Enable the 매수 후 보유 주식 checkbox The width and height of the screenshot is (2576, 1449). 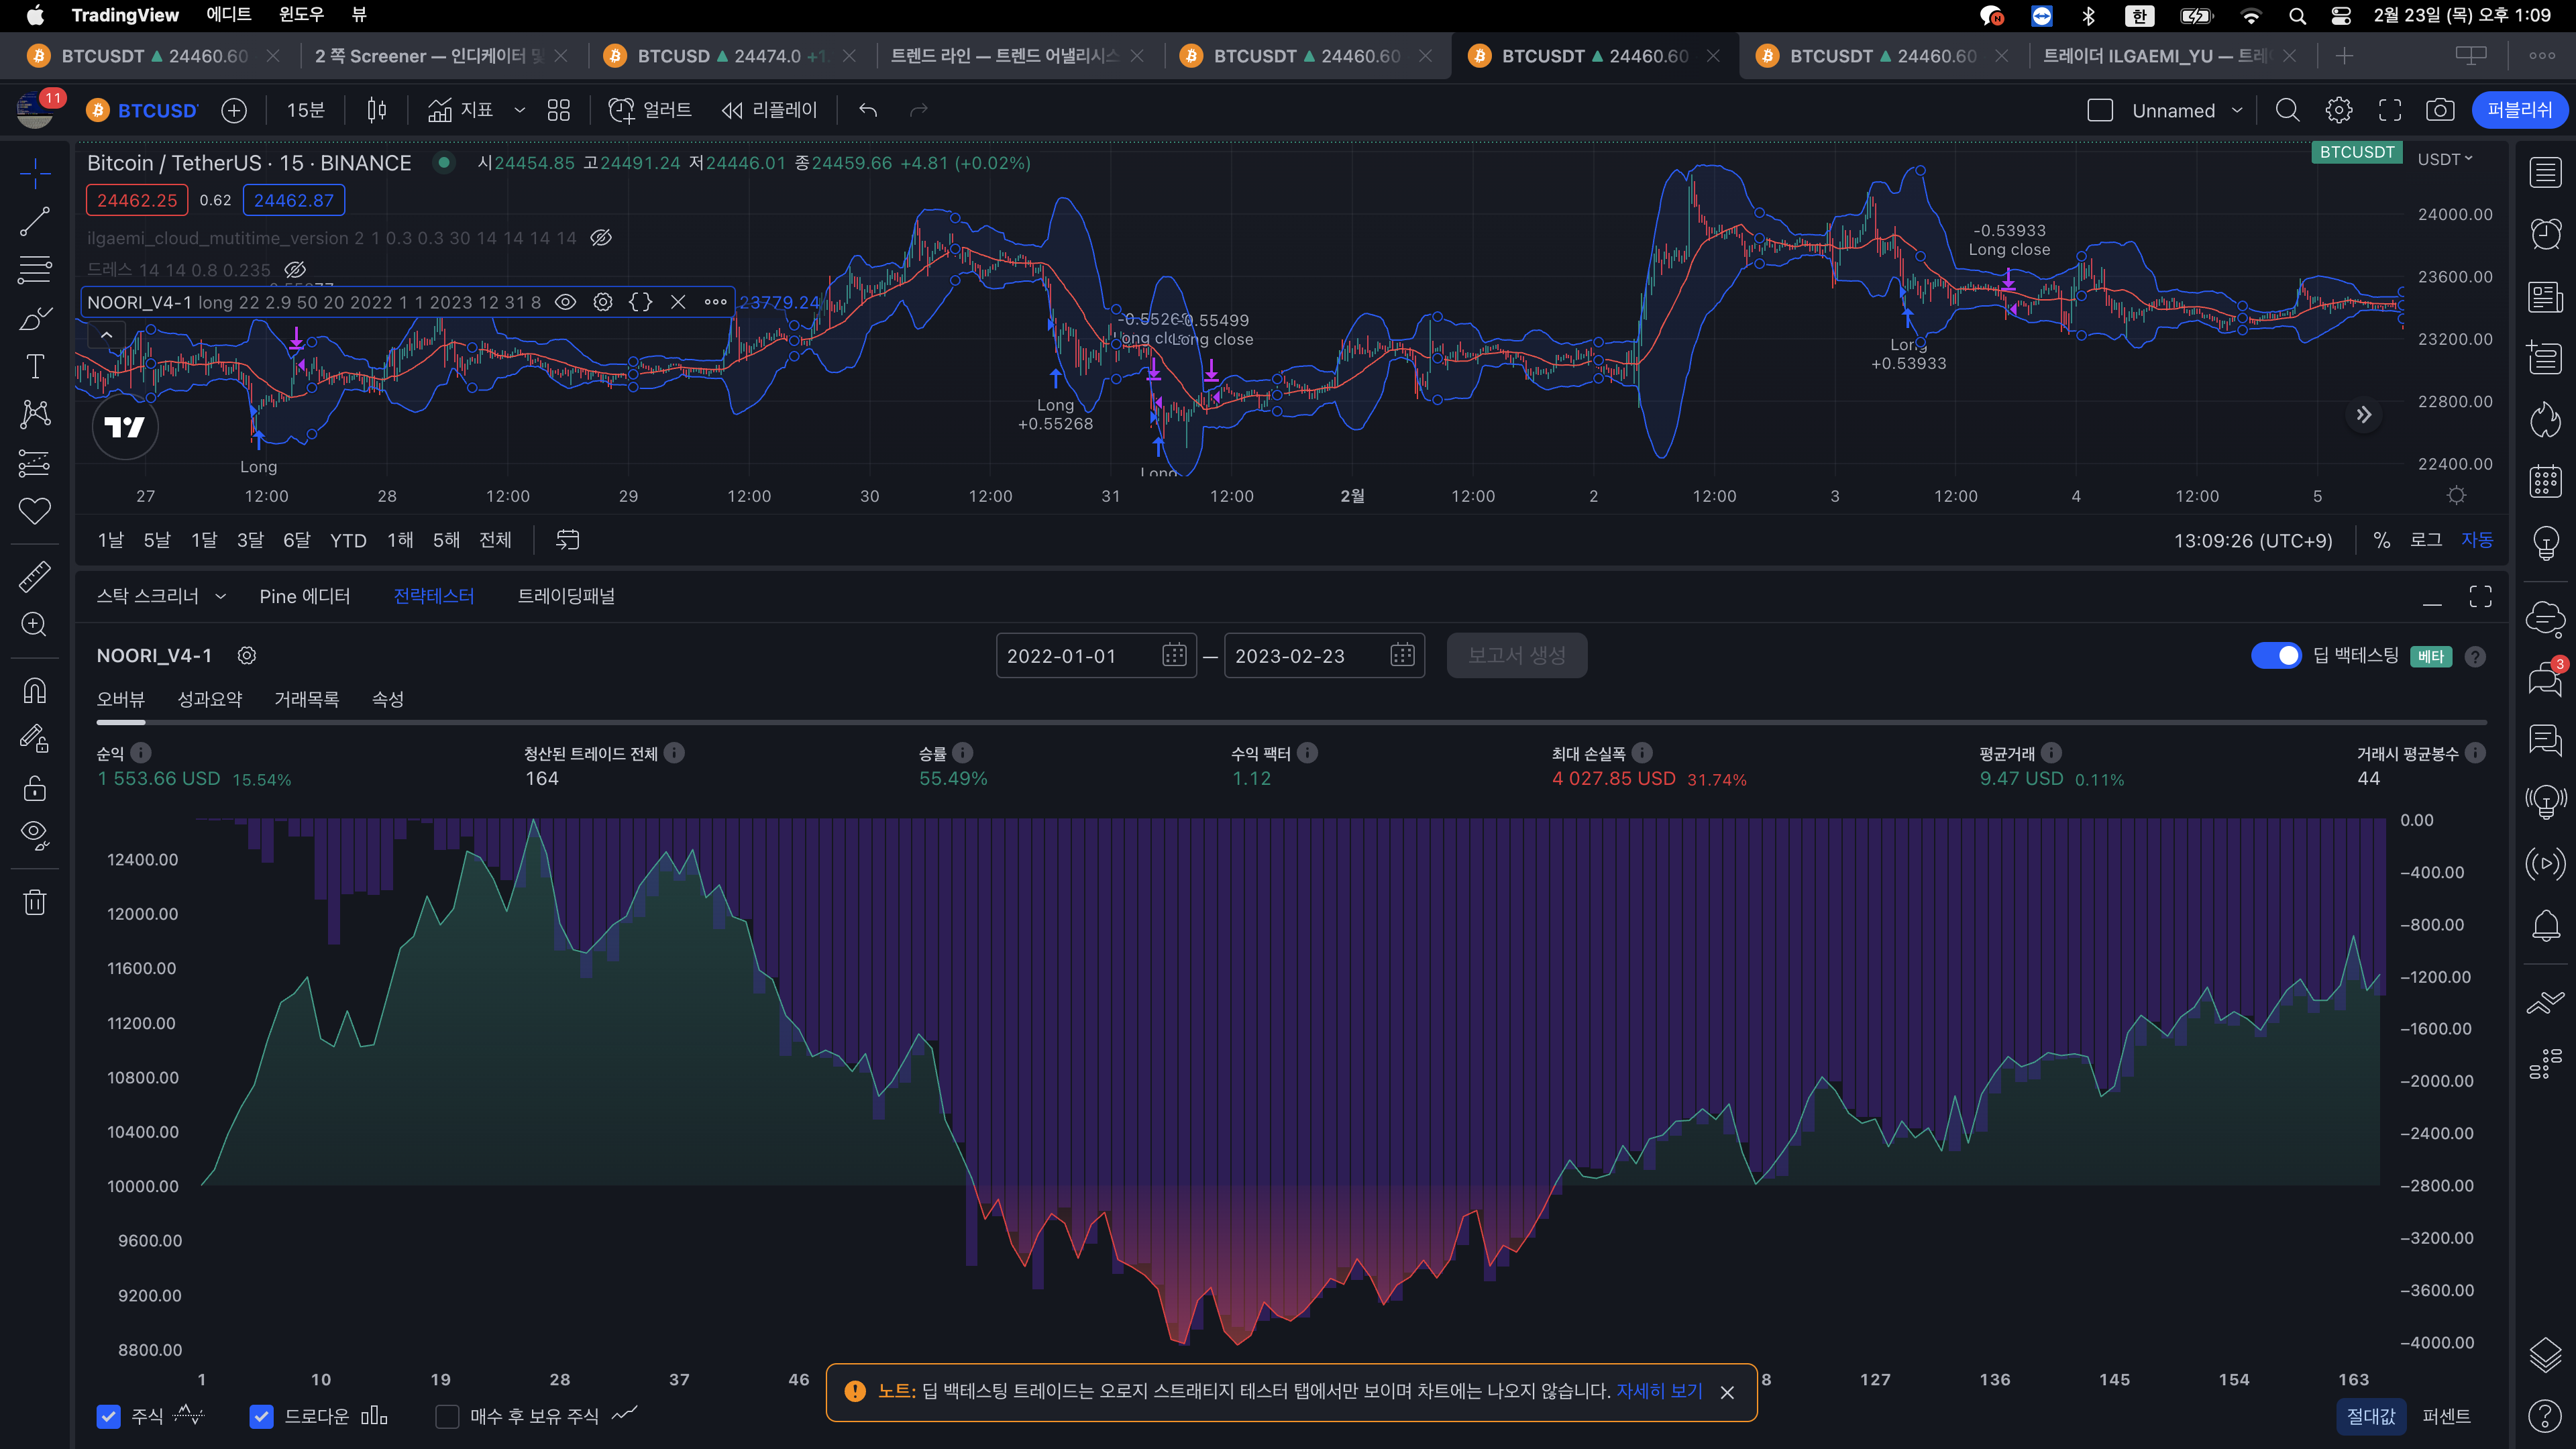(x=447, y=1416)
